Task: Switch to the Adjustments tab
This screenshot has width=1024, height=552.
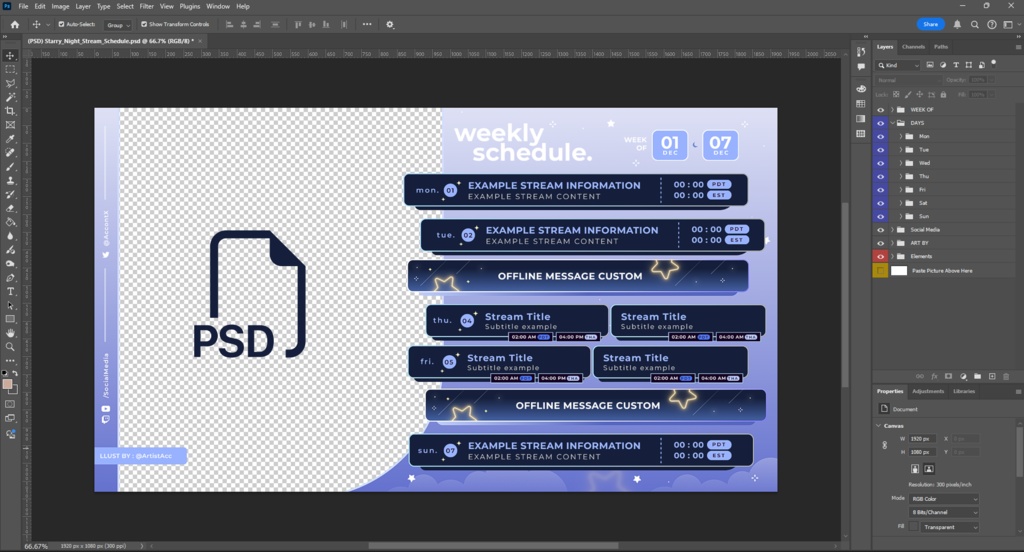Action: click(927, 391)
